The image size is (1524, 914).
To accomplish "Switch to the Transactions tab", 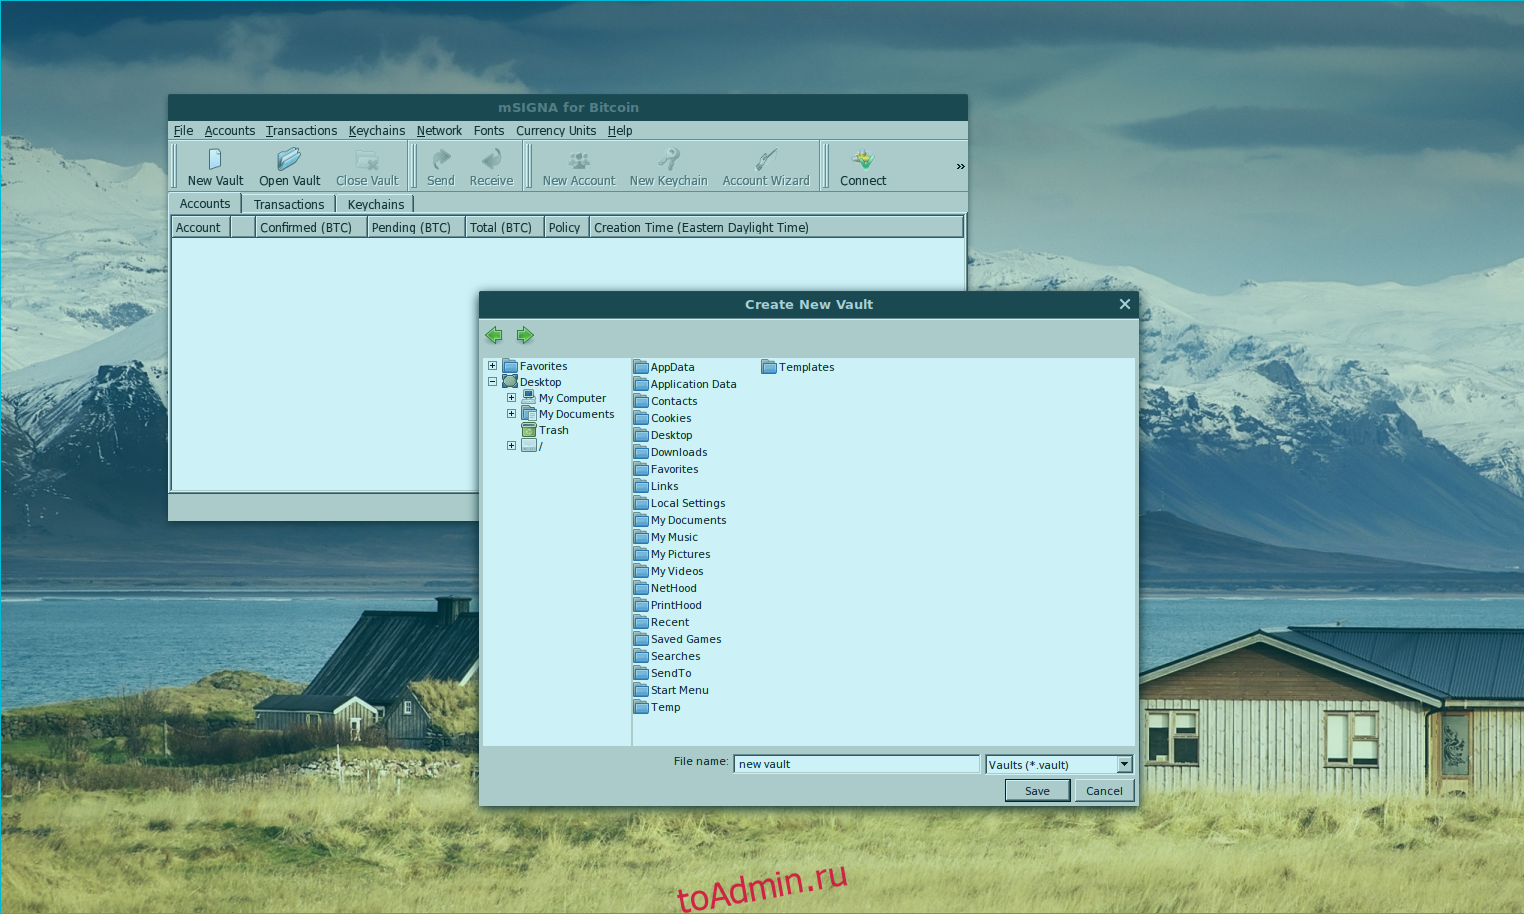I will 289,204.
